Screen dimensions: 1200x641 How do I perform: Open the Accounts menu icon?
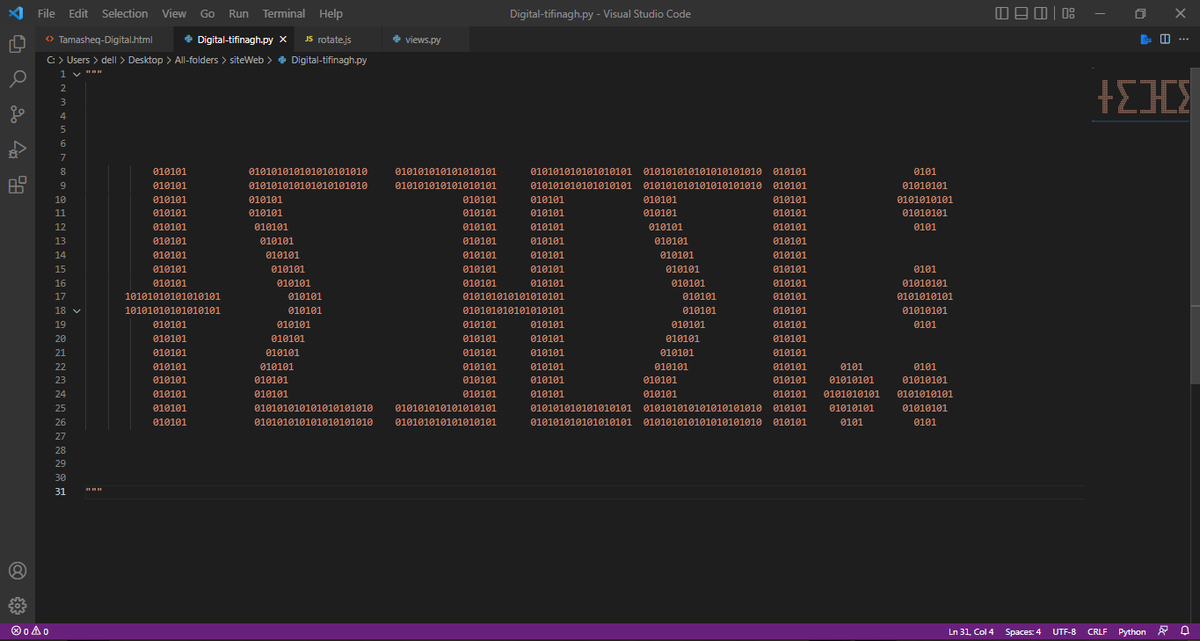pos(17,571)
